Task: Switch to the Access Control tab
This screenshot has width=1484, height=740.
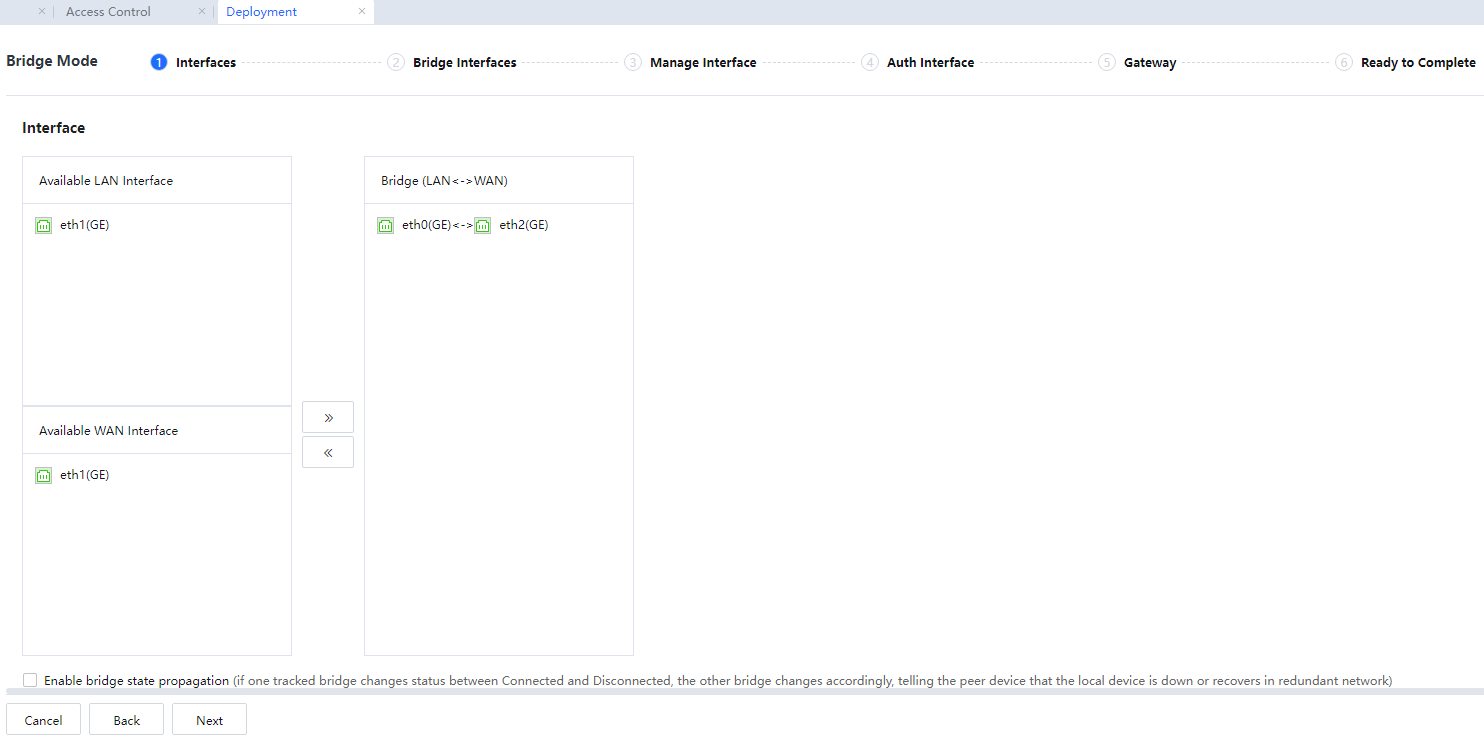Action: pyautogui.click(x=108, y=12)
